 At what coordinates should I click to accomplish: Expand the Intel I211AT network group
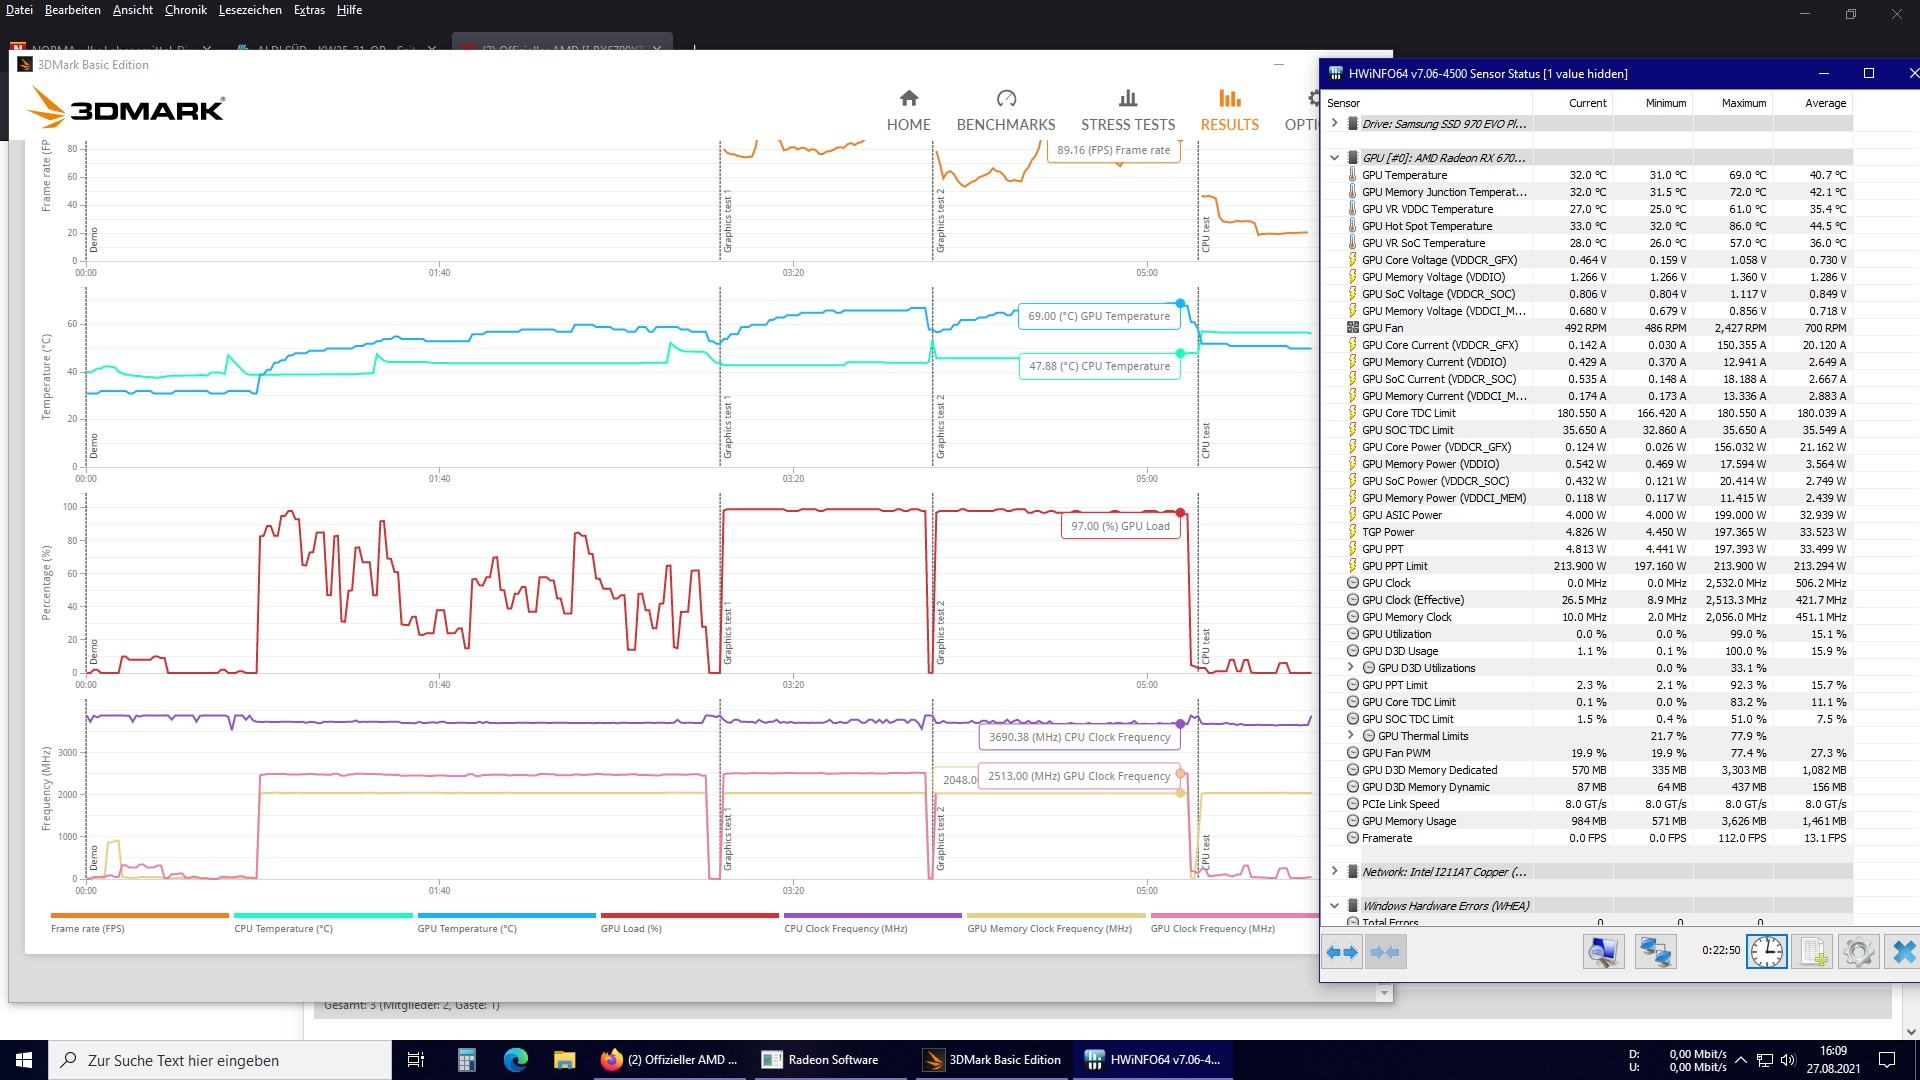(1334, 872)
